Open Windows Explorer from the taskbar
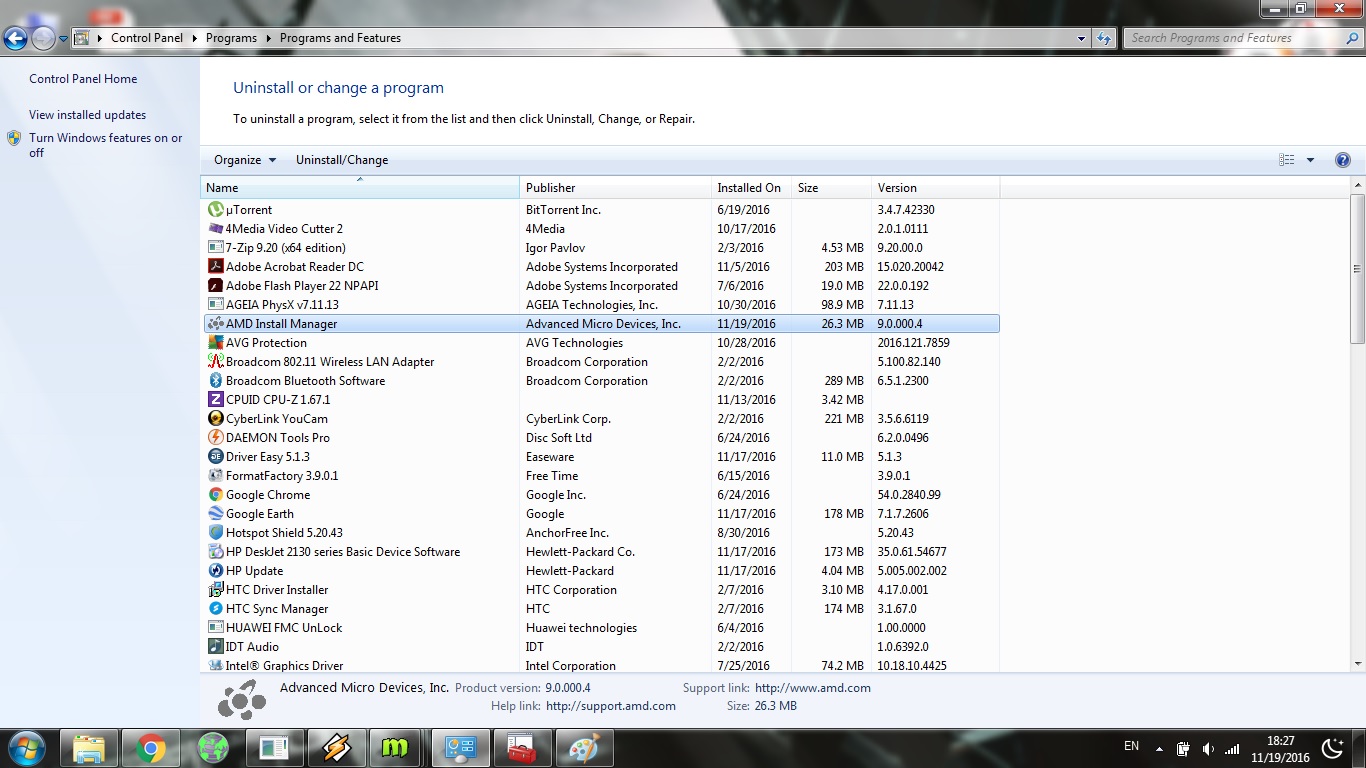Viewport: 1366px width, 768px height. (89, 748)
